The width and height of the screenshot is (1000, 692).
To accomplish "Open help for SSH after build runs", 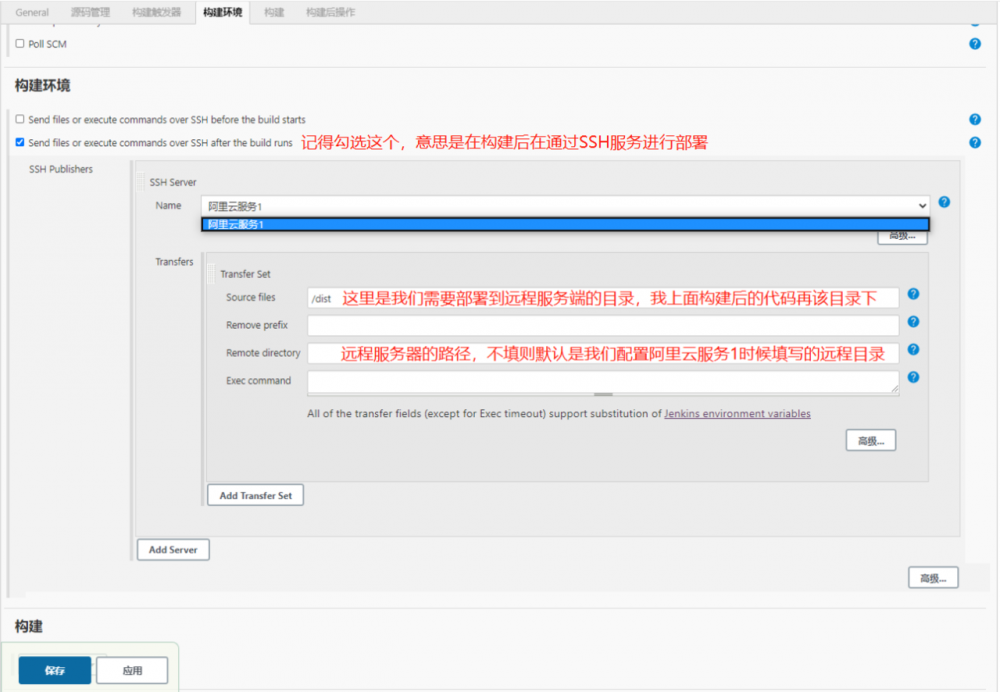I will point(974,142).
